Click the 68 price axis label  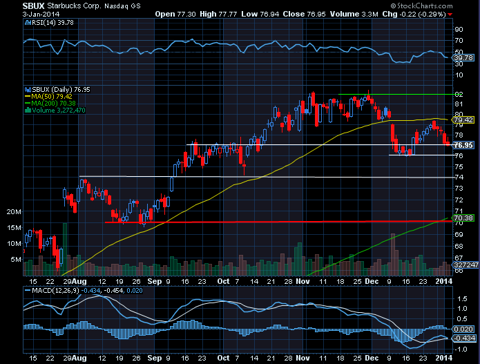(459, 246)
